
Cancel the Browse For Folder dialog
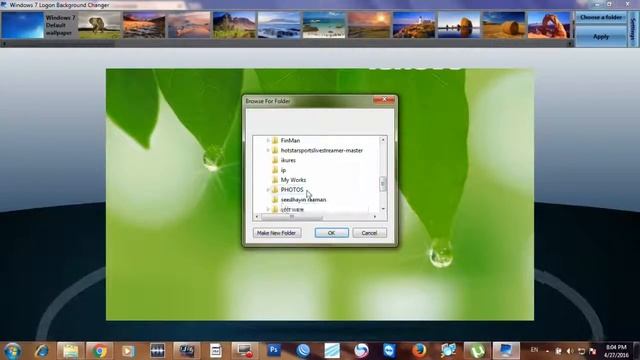point(369,233)
